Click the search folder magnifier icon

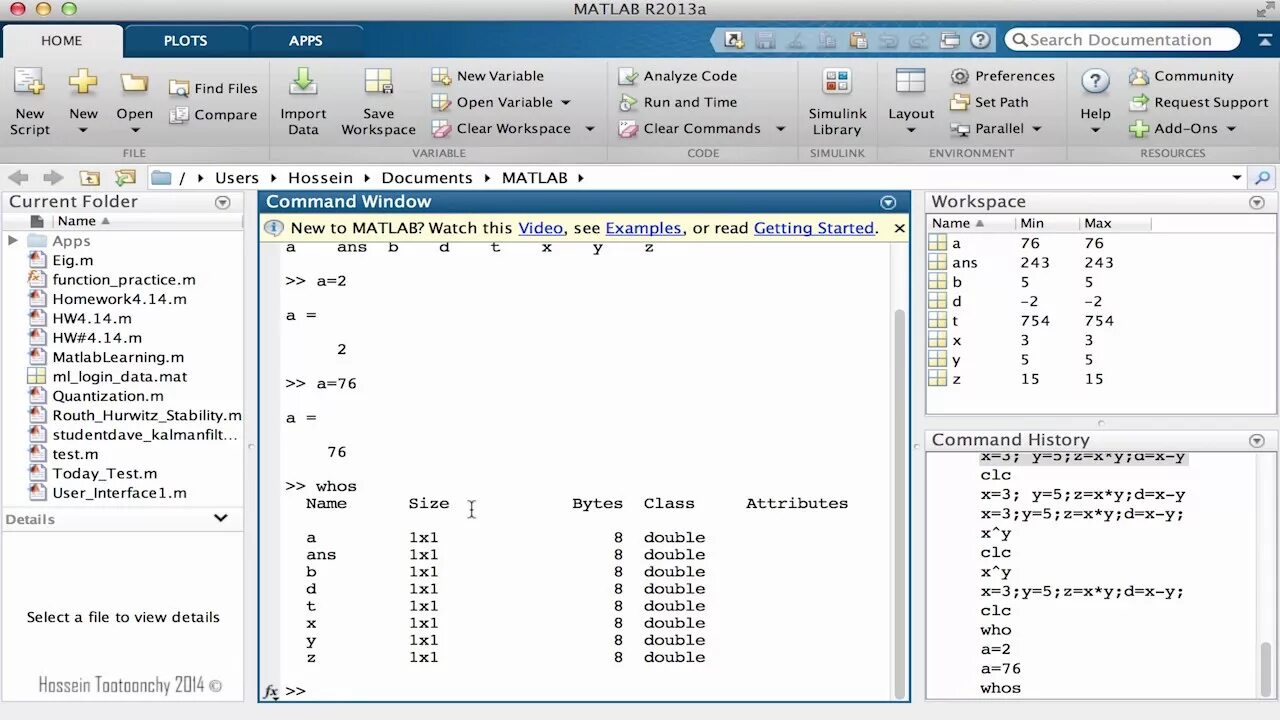[1263, 178]
